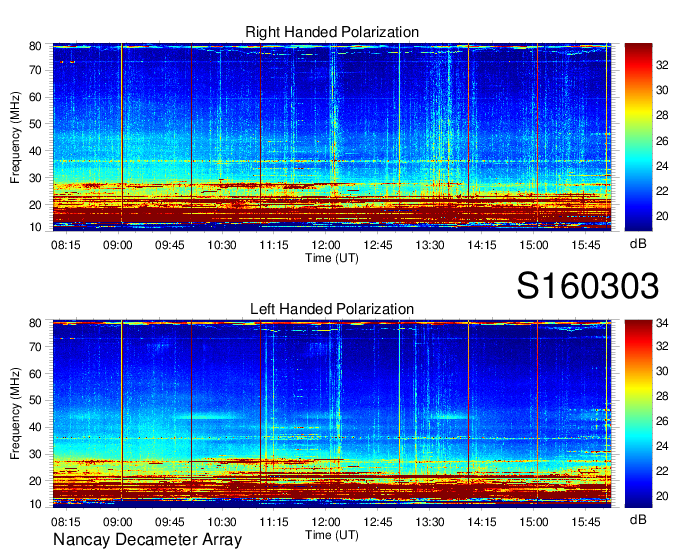Select the S160303 observation label

pyautogui.click(x=588, y=286)
